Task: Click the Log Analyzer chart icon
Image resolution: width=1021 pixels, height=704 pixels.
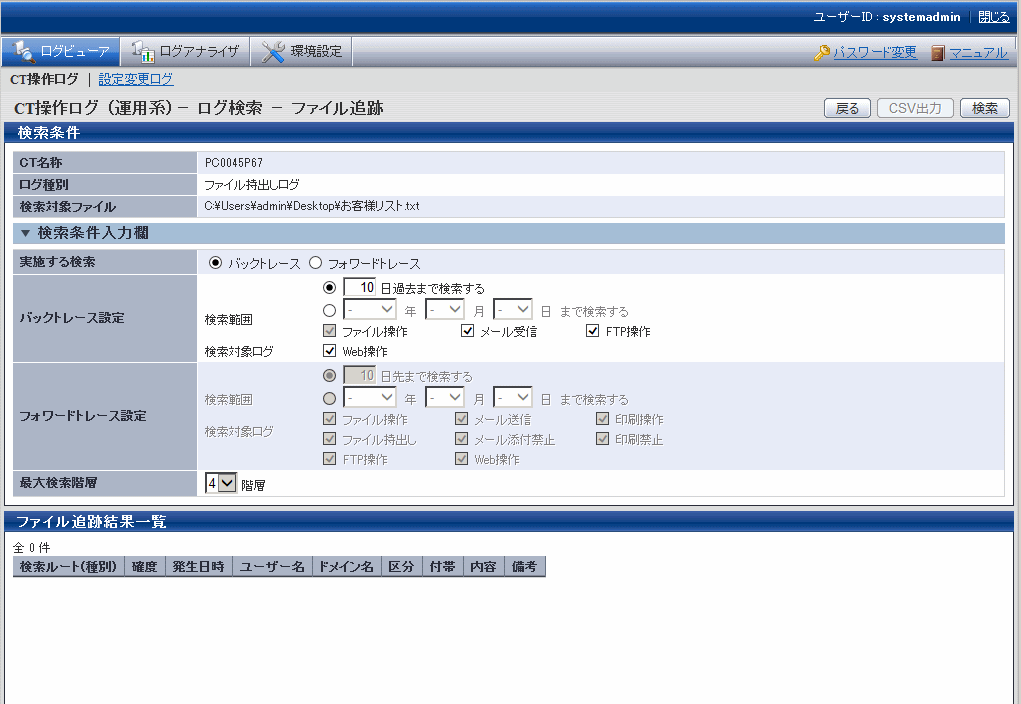Action: (142, 52)
